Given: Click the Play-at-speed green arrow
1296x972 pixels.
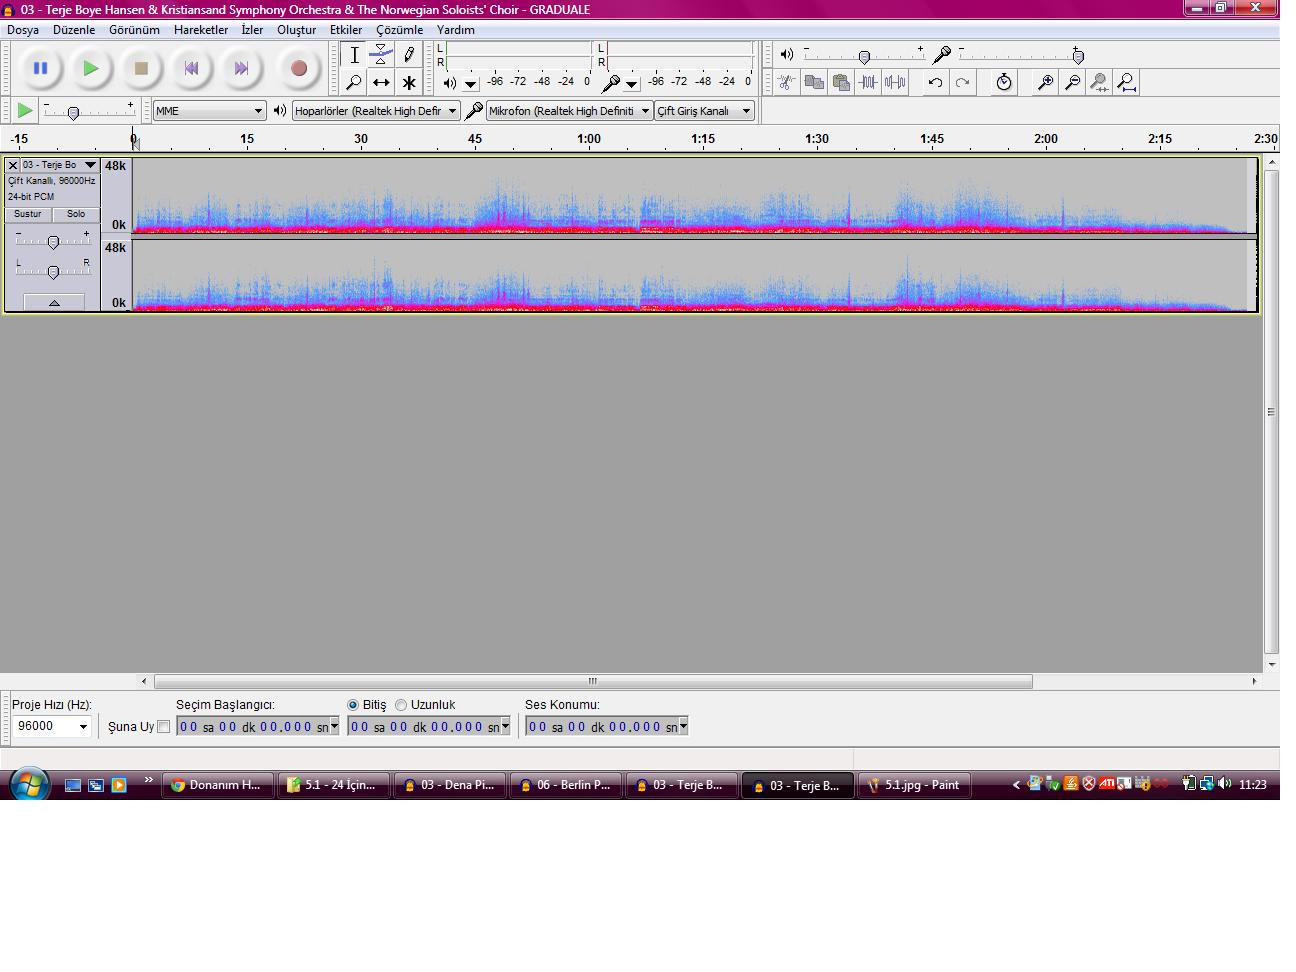Looking at the screenshot, I should click(x=25, y=110).
